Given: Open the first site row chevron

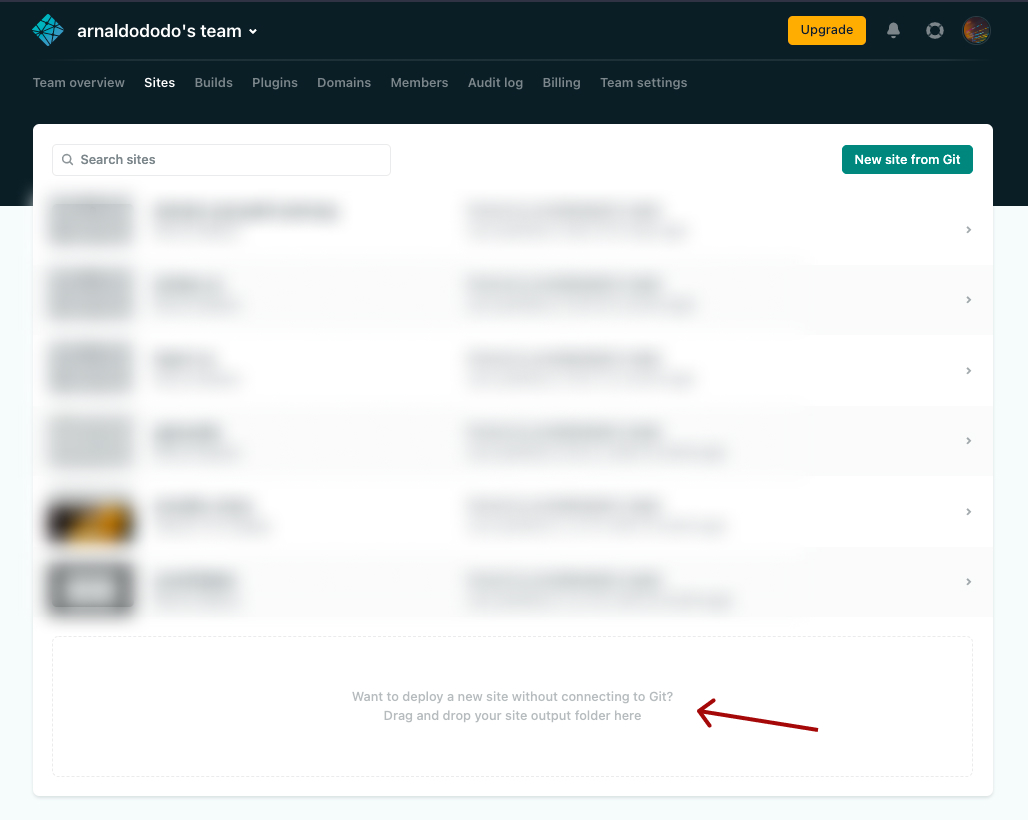Looking at the screenshot, I should 968,229.
